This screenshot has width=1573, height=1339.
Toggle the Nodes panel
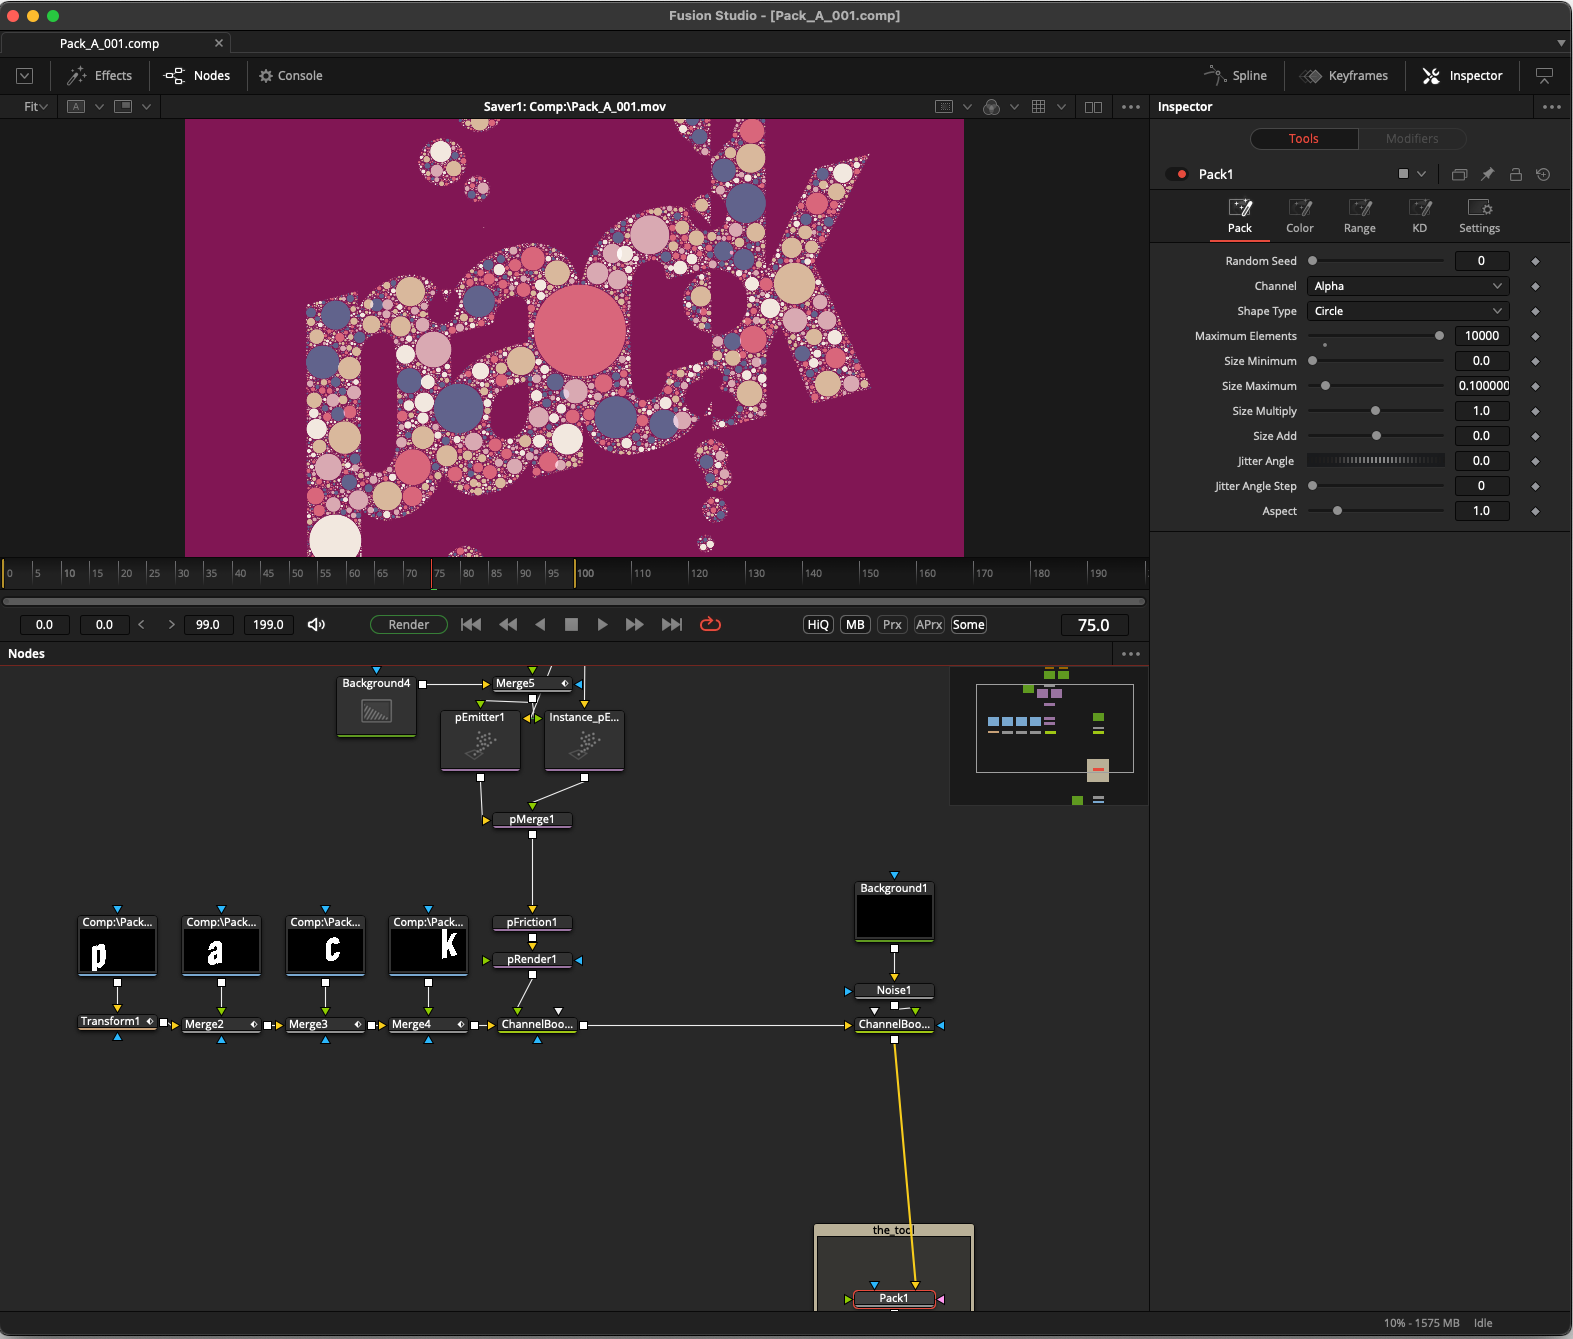tap(197, 76)
